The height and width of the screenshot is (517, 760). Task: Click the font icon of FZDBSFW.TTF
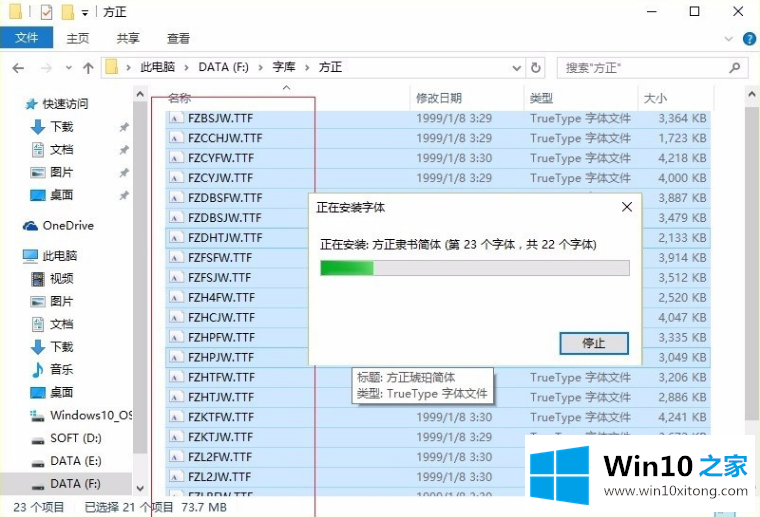click(x=176, y=198)
